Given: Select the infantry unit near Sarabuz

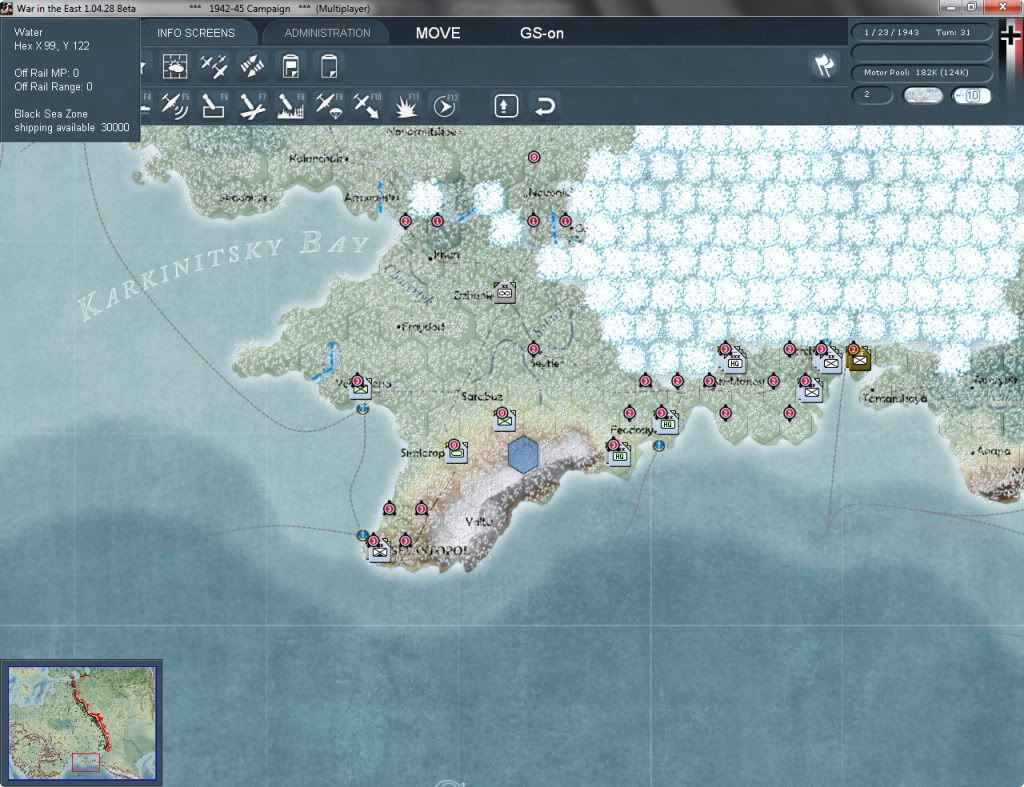Looking at the screenshot, I should point(505,420).
